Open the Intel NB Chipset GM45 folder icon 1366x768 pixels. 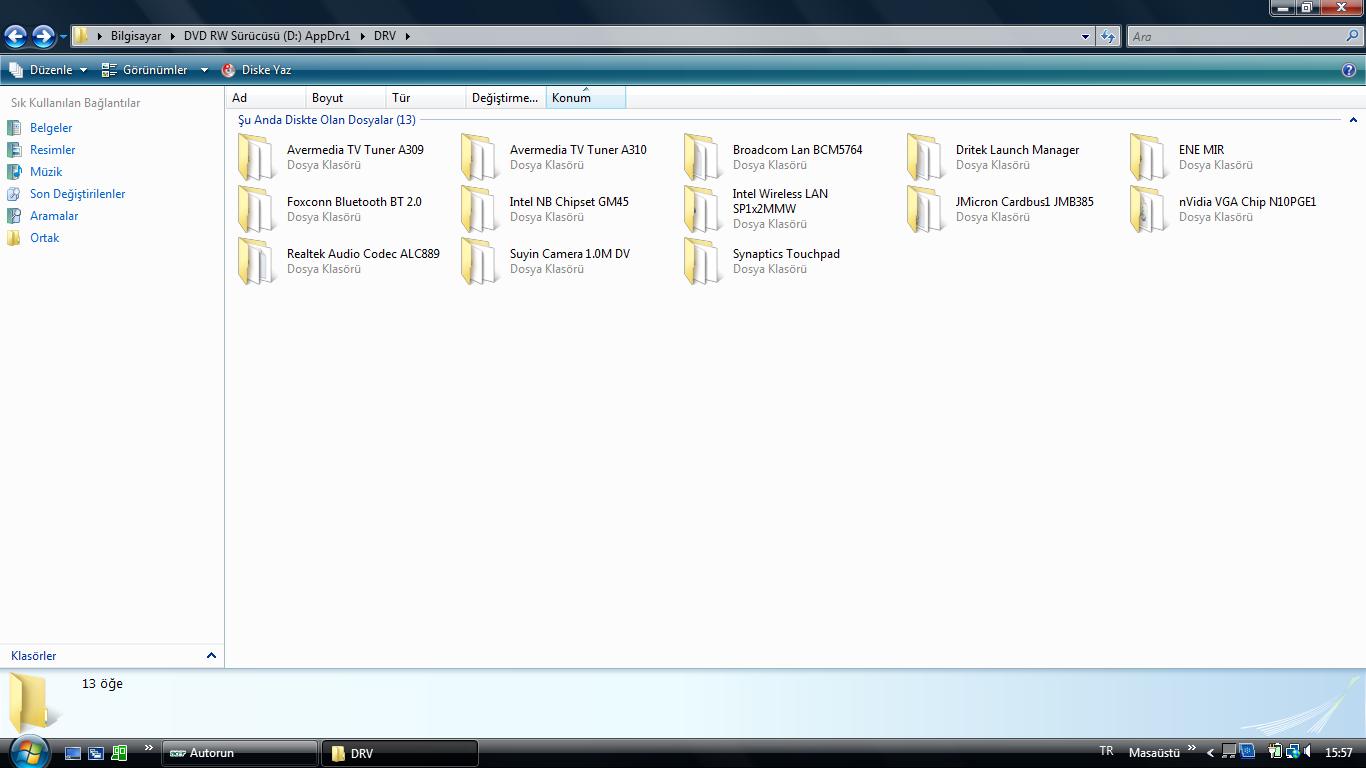point(480,210)
